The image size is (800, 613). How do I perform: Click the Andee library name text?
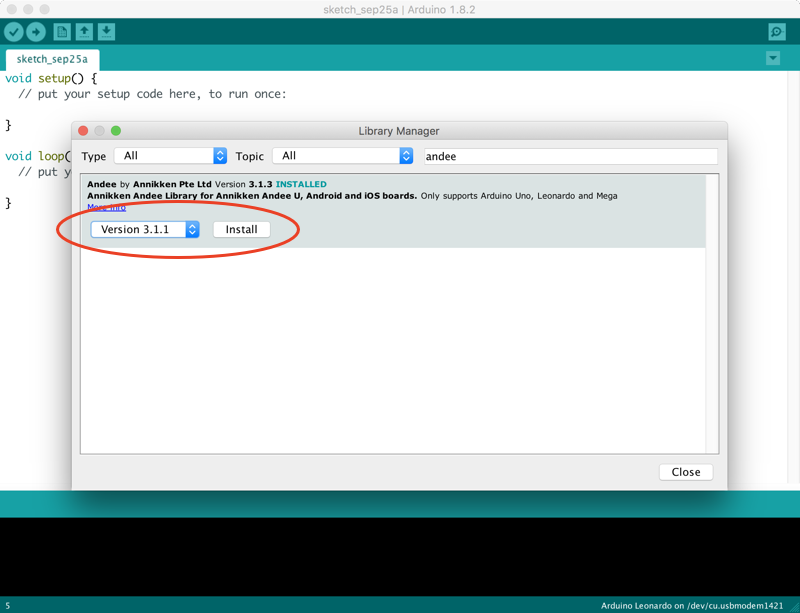(102, 184)
